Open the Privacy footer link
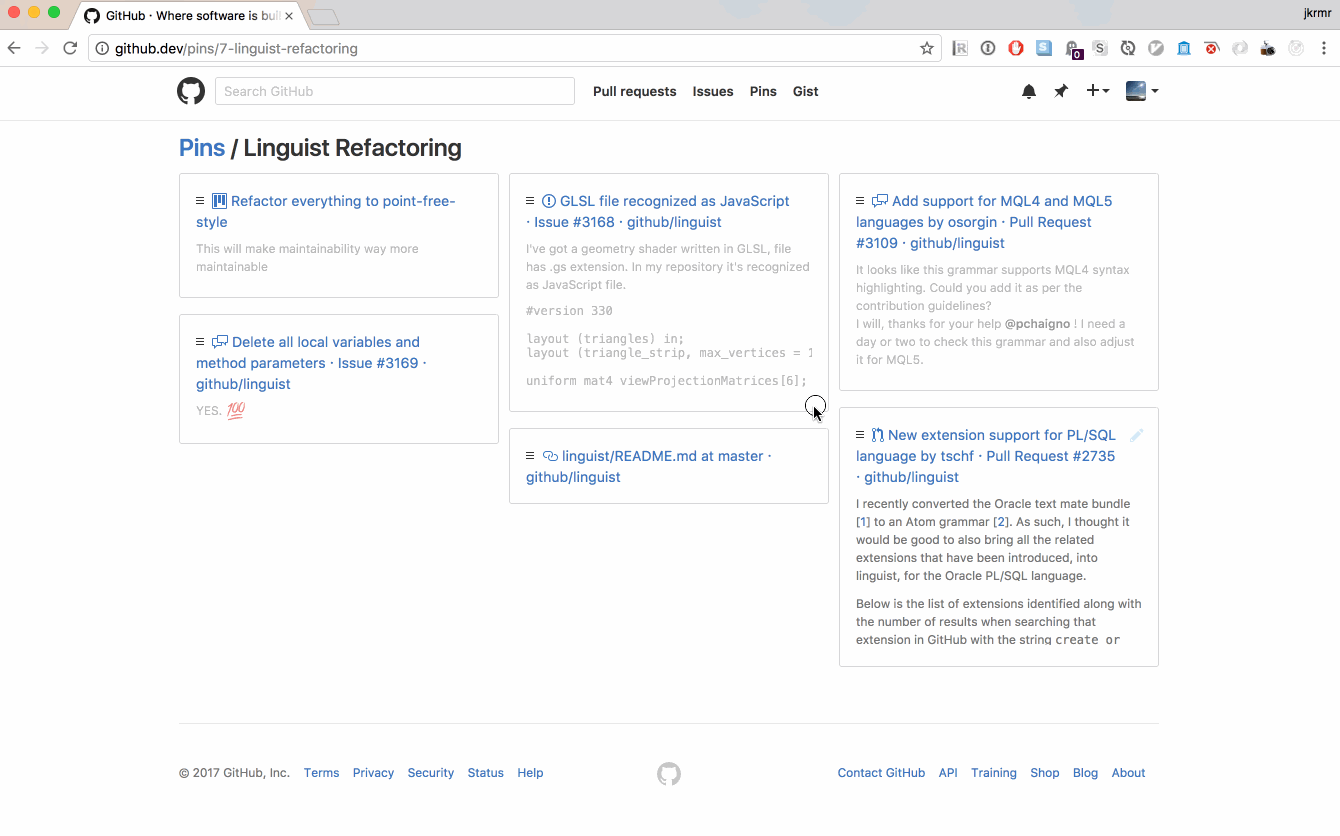The width and height of the screenshot is (1340, 836). [x=374, y=773]
